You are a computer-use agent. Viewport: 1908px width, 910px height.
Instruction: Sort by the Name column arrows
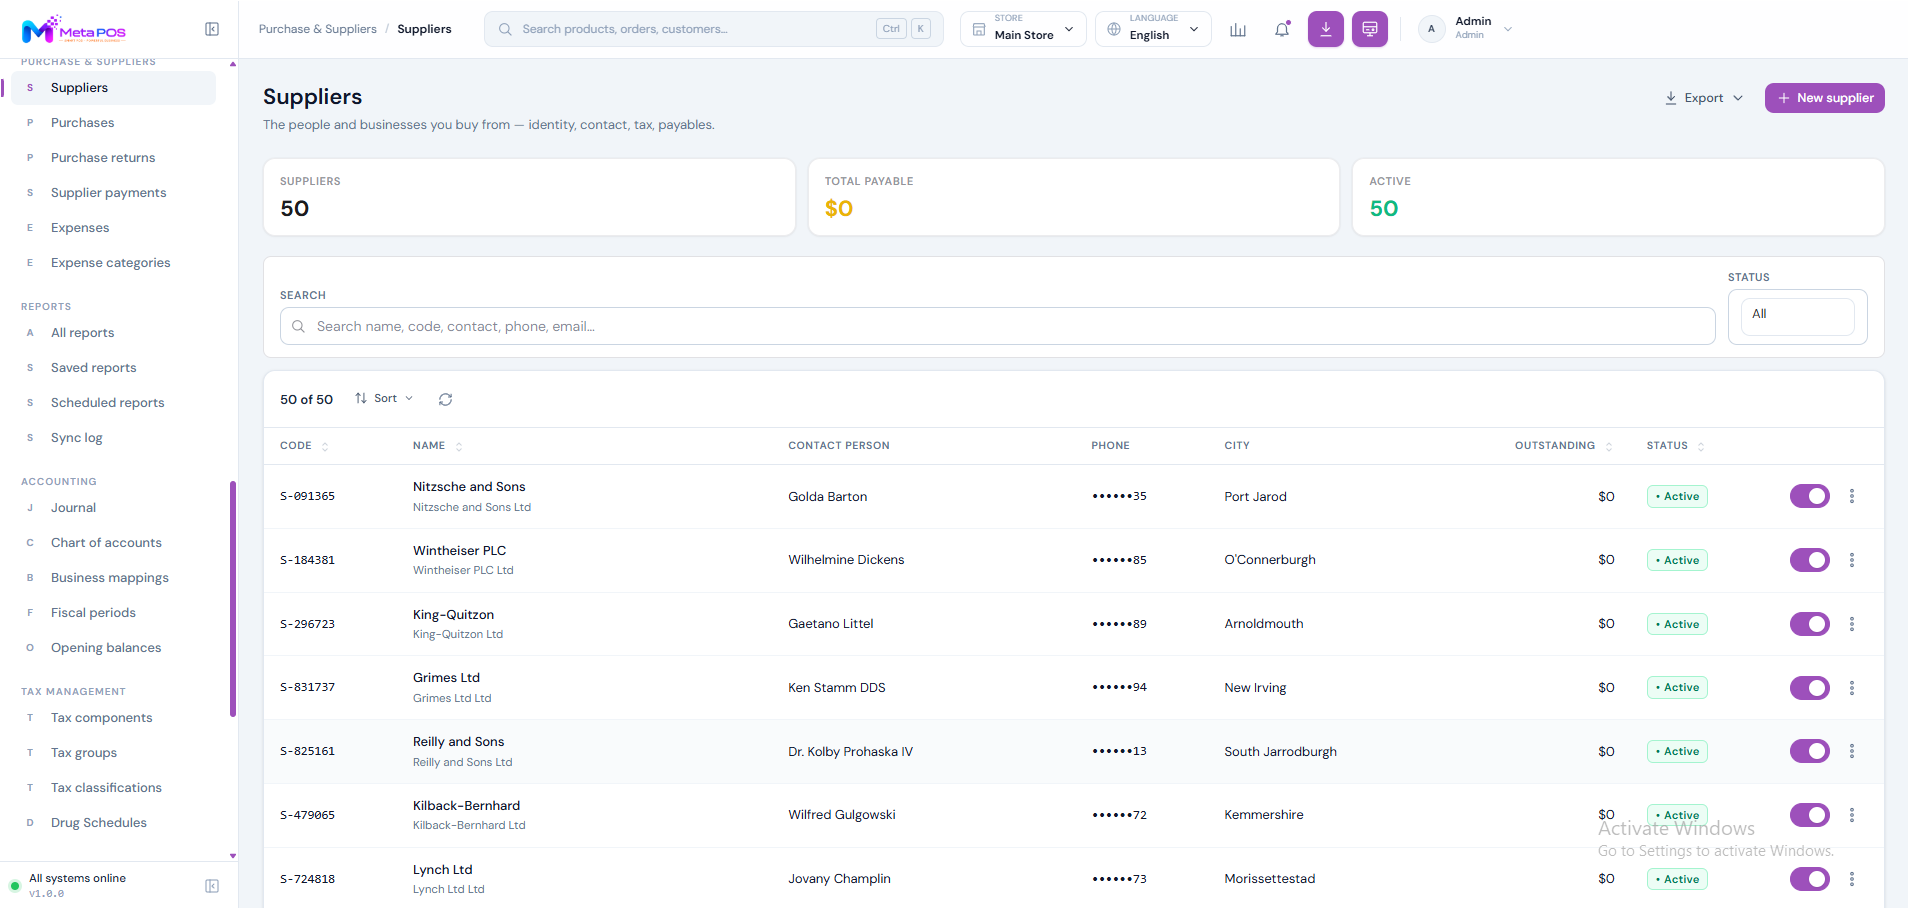[x=459, y=446]
